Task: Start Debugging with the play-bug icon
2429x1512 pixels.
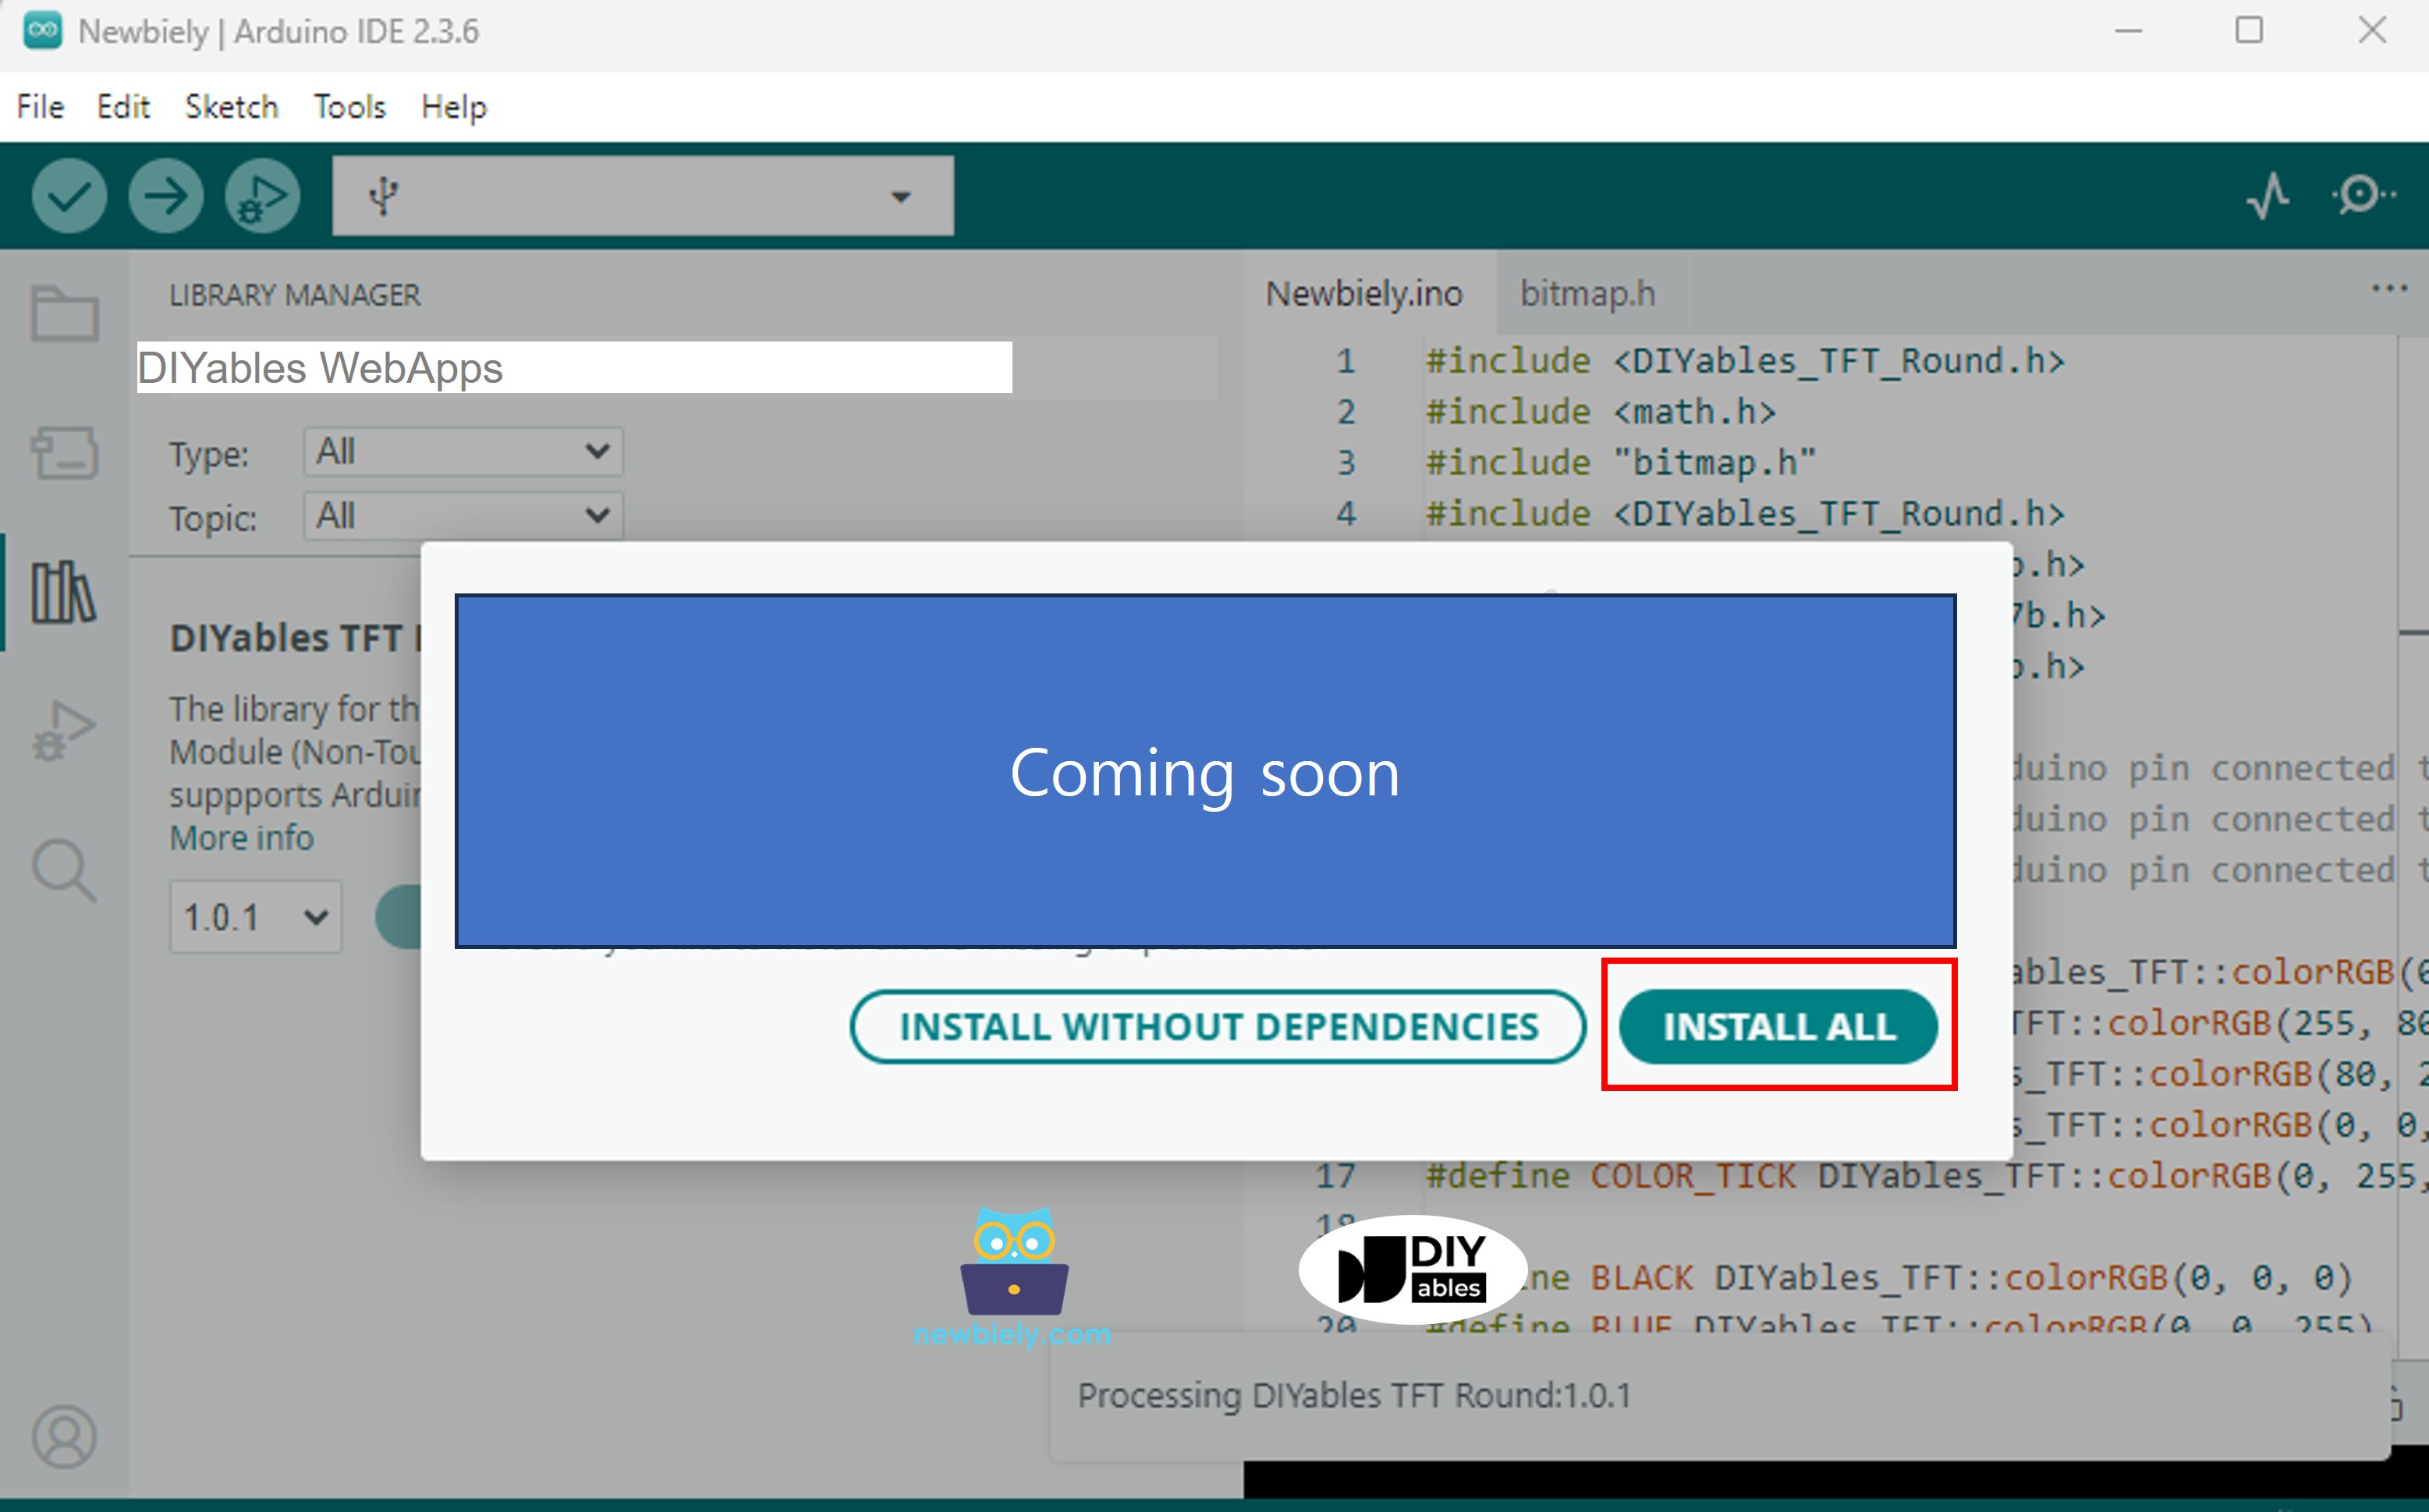Action: [x=262, y=196]
